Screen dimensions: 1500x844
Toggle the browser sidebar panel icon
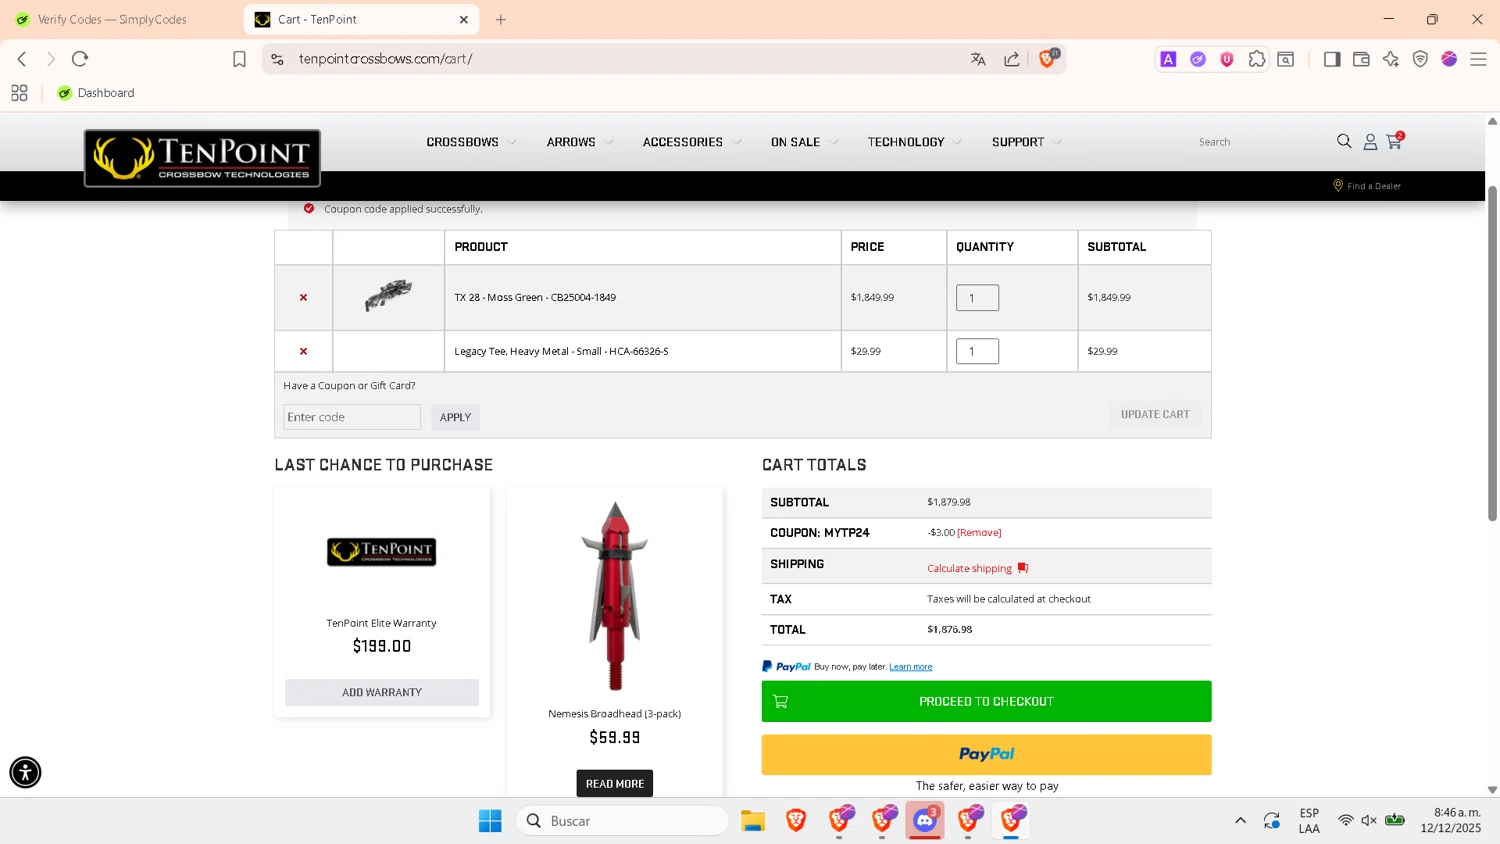click(1332, 59)
